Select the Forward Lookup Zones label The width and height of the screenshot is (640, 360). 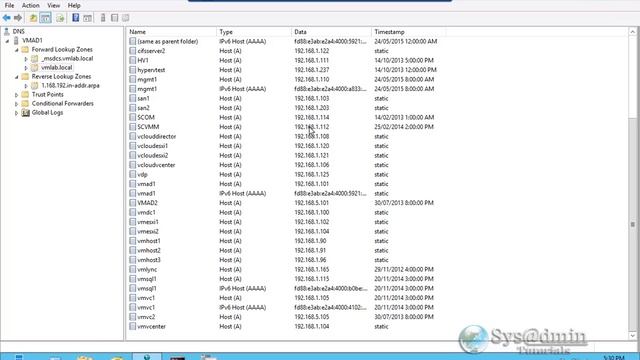click(62, 49)
